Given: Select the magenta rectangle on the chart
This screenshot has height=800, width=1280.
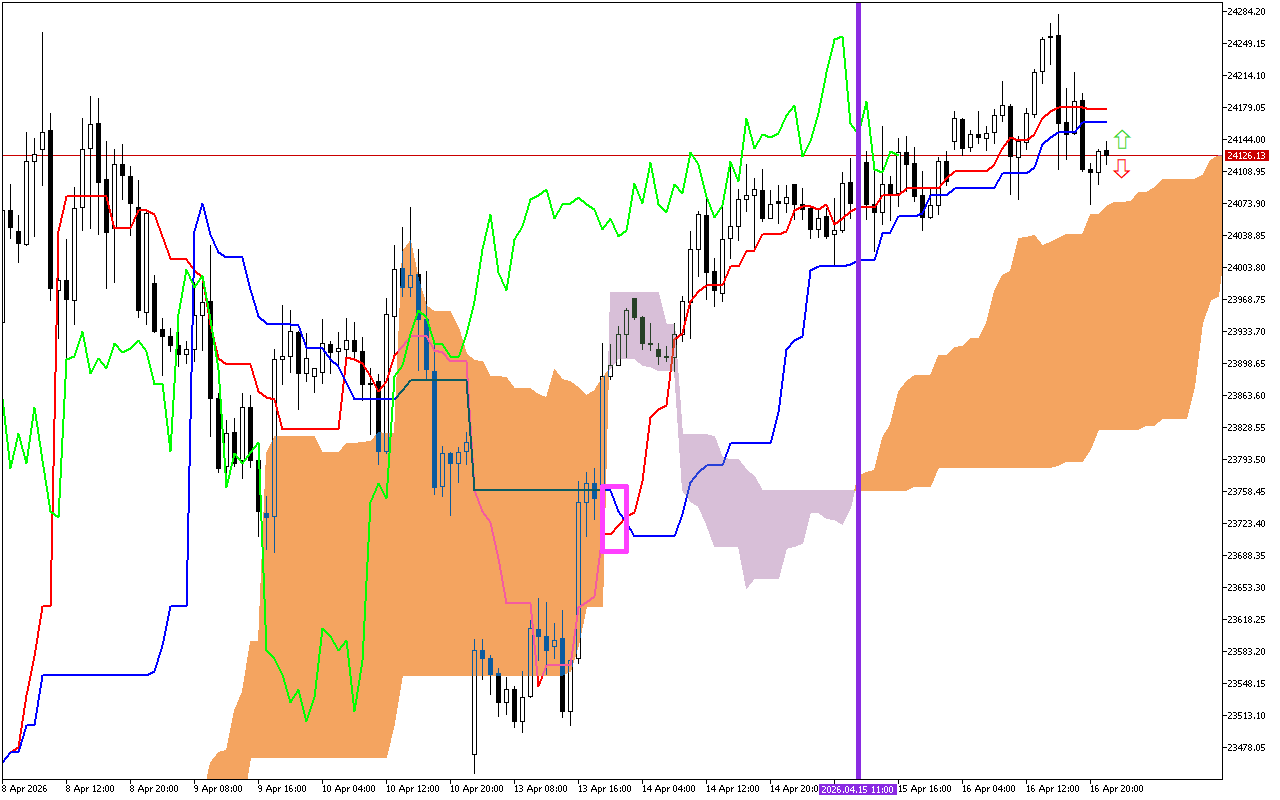Looking at the screenshot, I should (x=614, y=518).
